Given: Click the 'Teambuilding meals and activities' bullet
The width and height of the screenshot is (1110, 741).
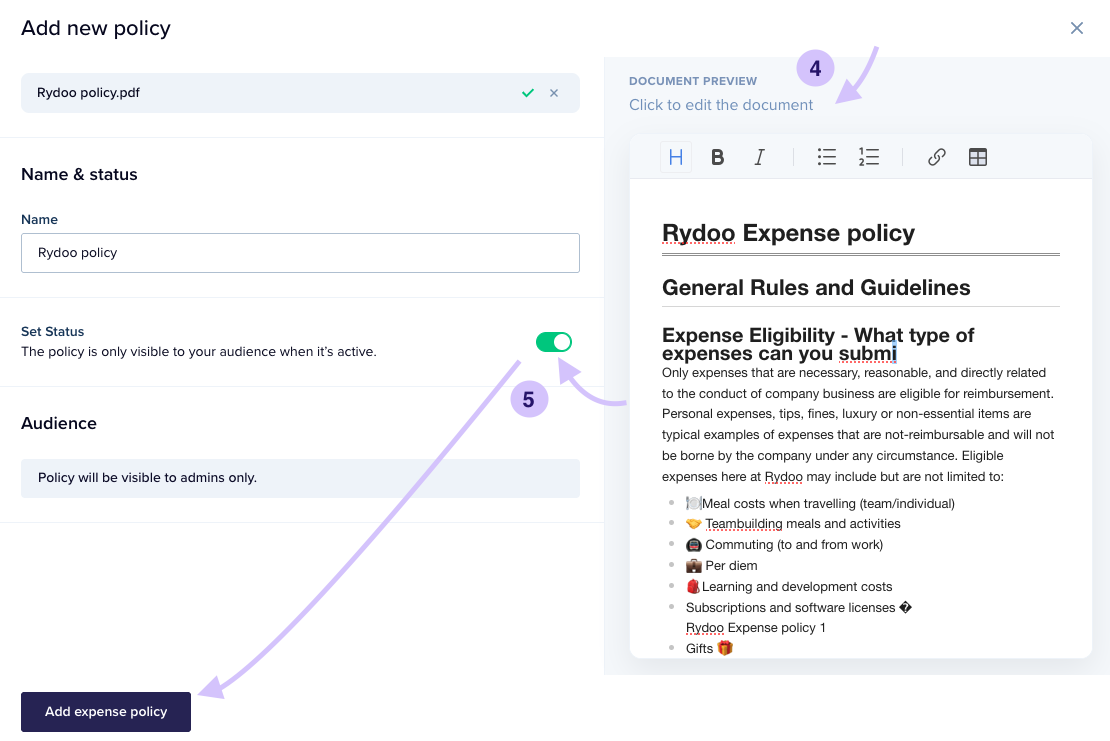Looking at the screenshot, I should [x=793, y=524].
